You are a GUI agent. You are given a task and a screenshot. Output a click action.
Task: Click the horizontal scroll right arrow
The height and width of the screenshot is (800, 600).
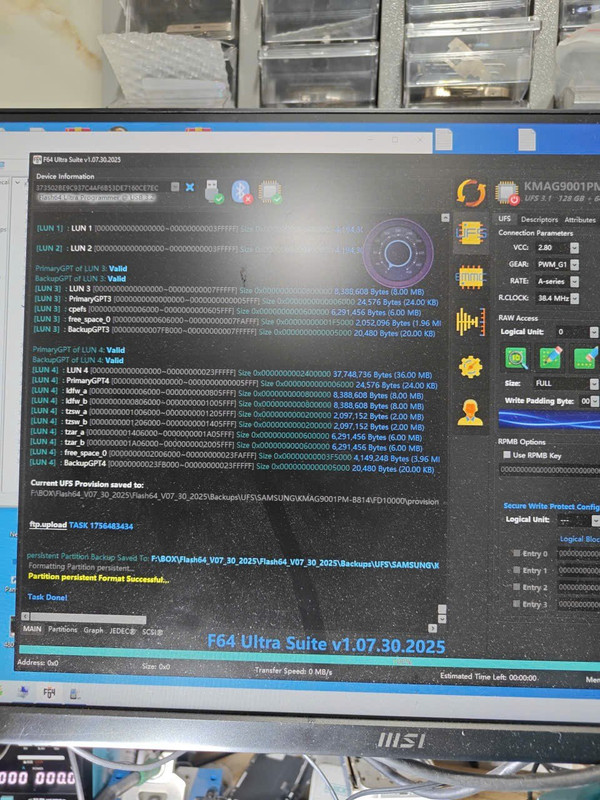432,628
